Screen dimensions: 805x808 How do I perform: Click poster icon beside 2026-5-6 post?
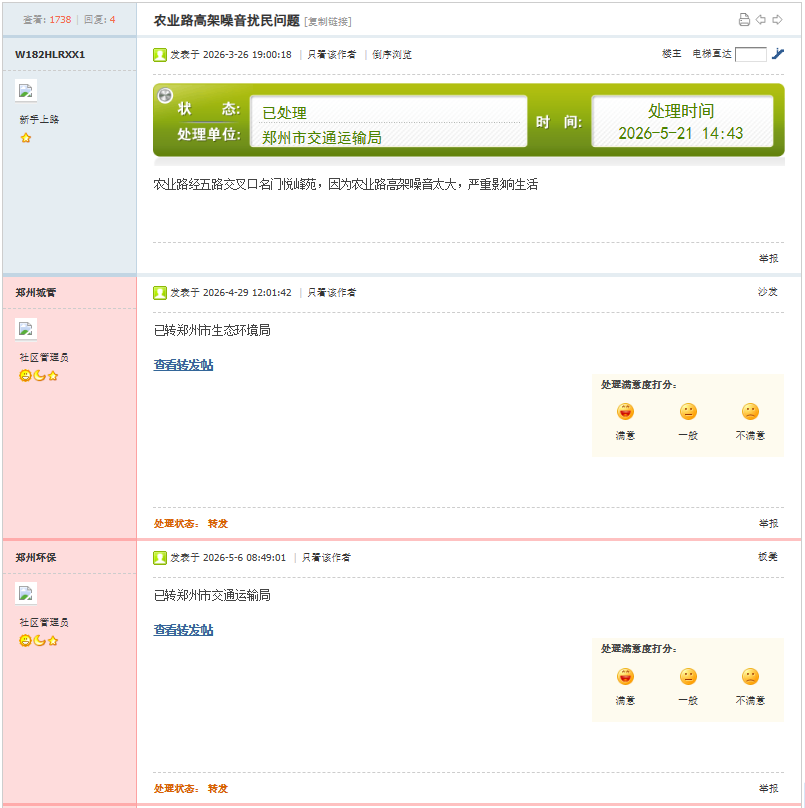tap(160, 558)
